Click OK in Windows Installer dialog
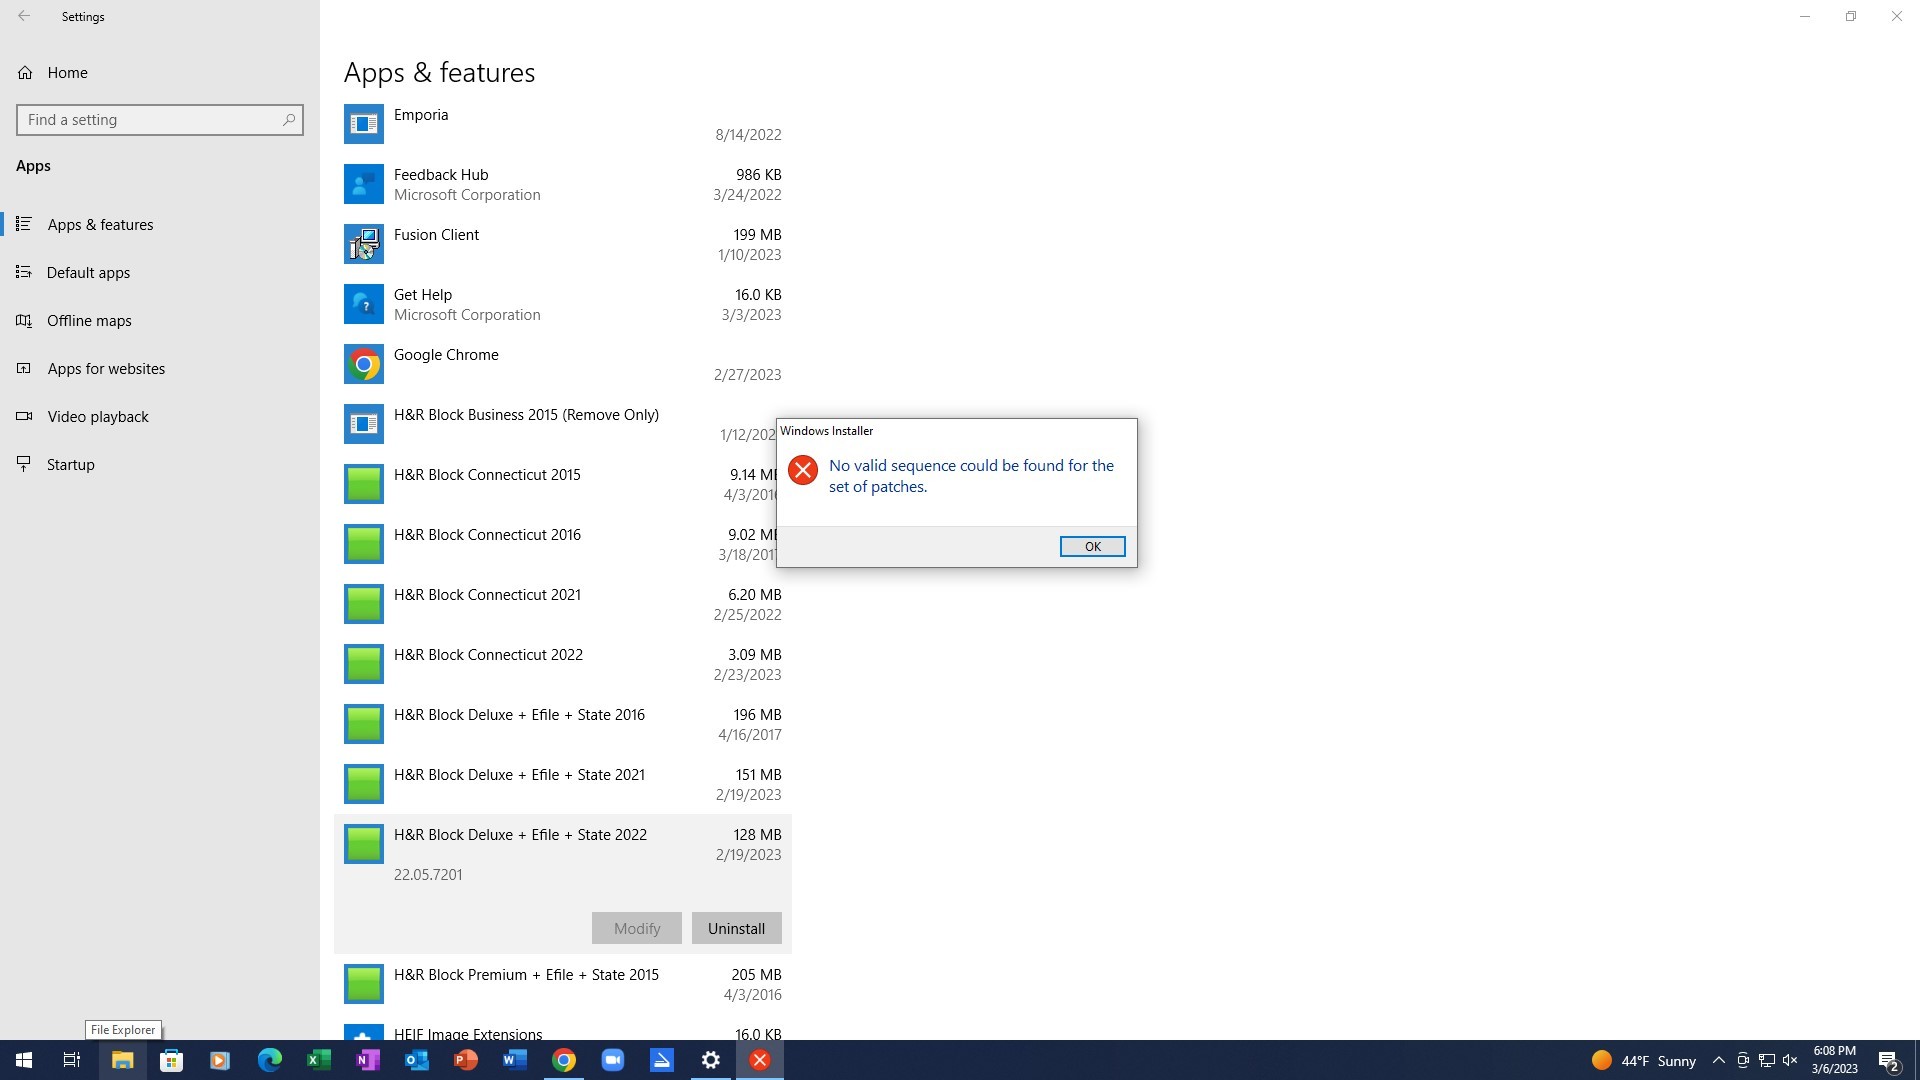 [1092, 546]
